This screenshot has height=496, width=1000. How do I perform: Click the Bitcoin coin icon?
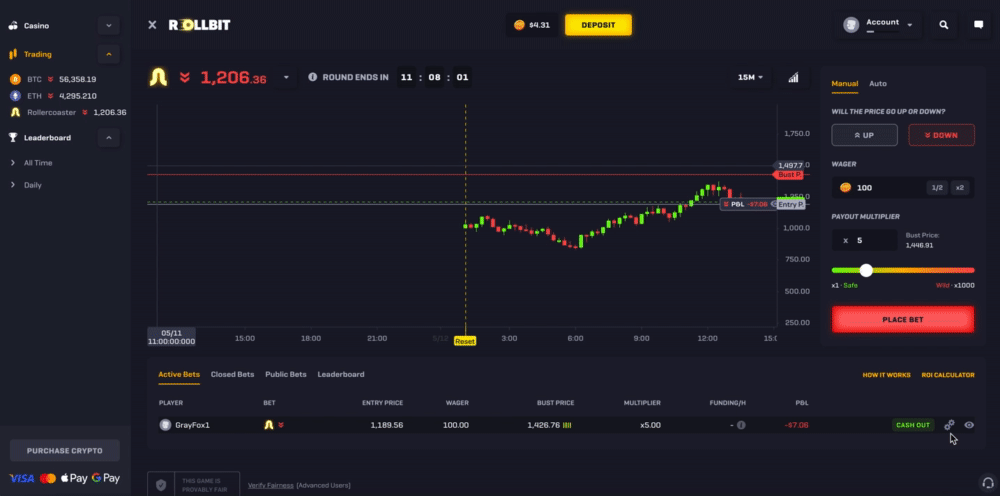pyautogui.click(x=15, y=79)
